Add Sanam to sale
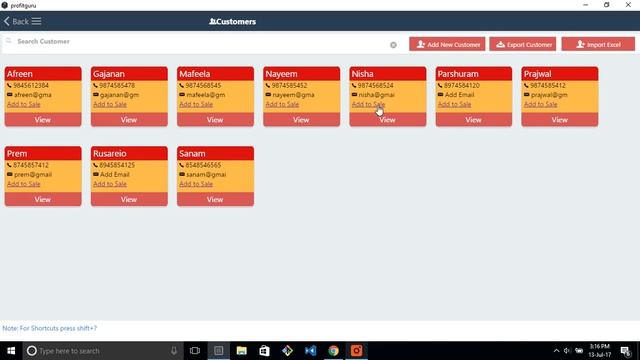The image size is (640, 360). pos(196,184)
